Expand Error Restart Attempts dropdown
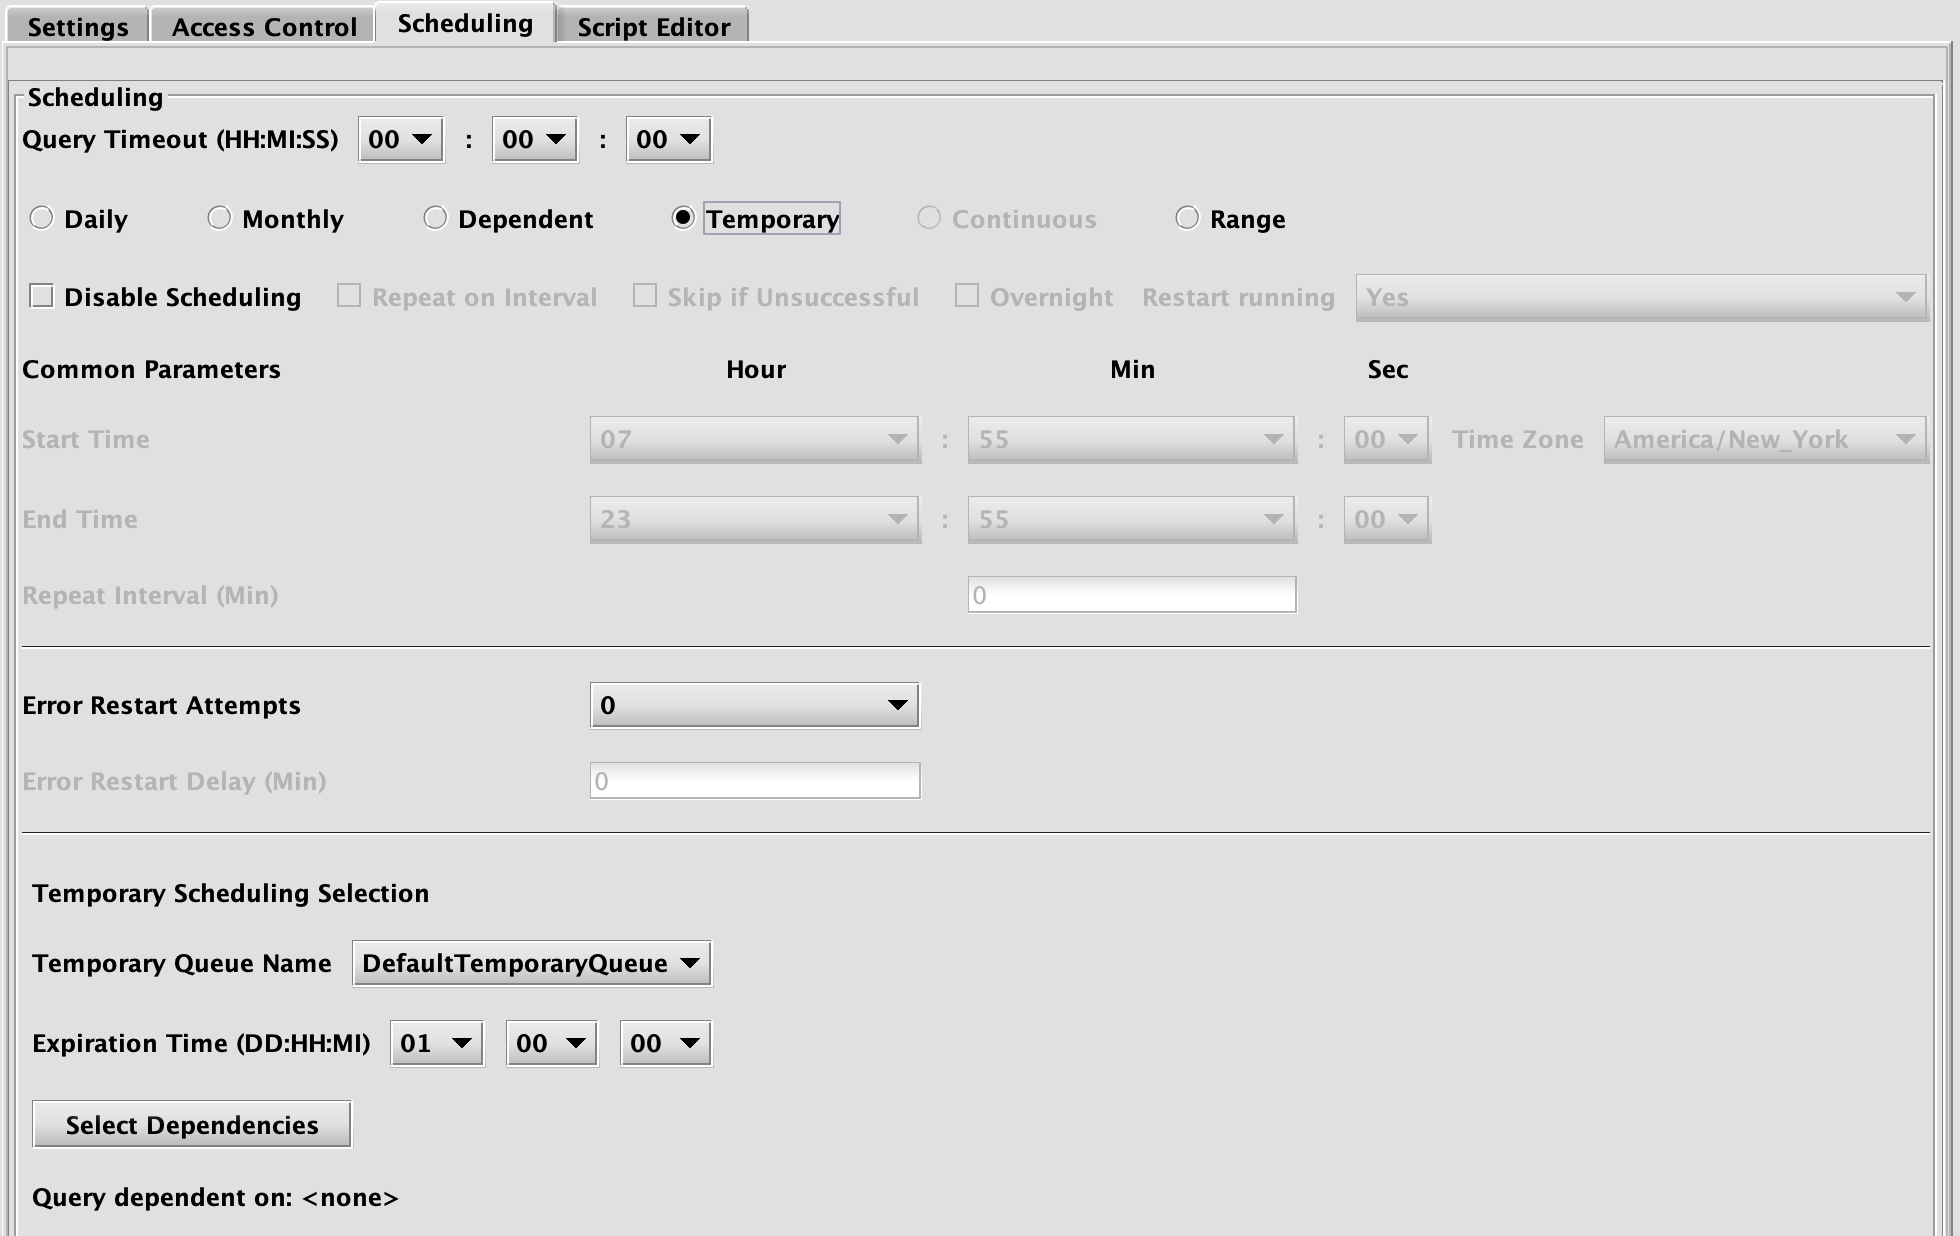Viewport: 1960px width, 1236px height. tap(754, 706)
